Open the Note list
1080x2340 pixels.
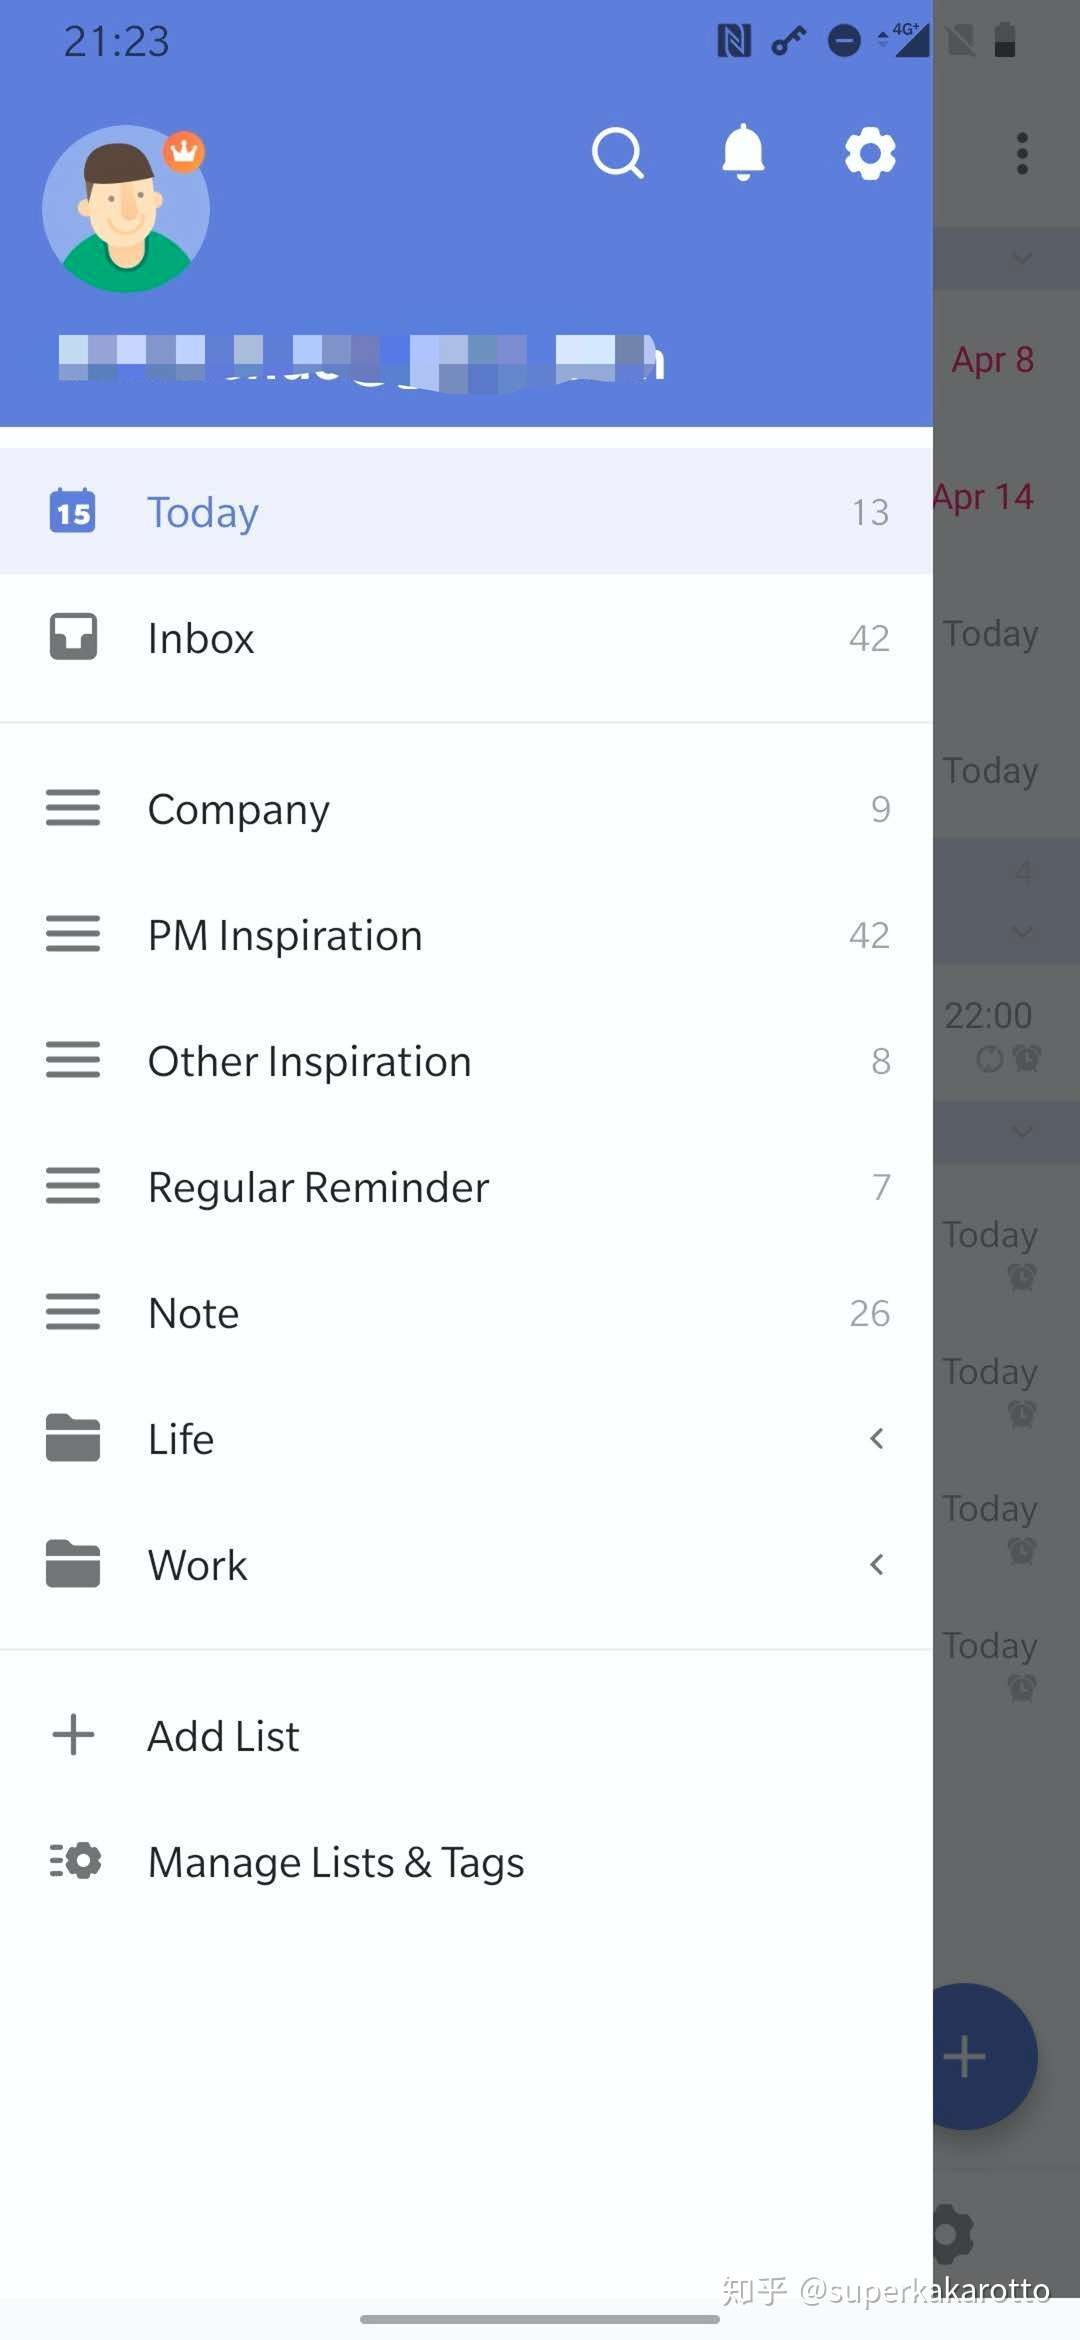point(194,1313)
